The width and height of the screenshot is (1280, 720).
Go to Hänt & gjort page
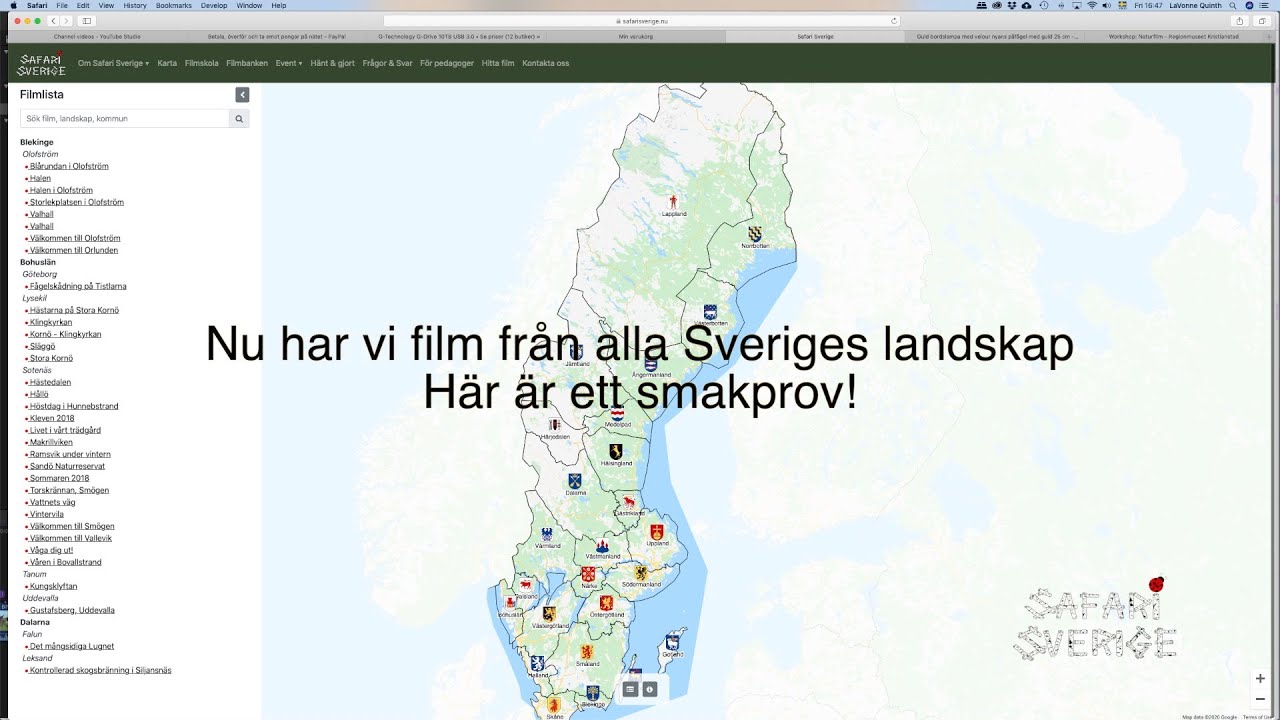pos(333,63)
